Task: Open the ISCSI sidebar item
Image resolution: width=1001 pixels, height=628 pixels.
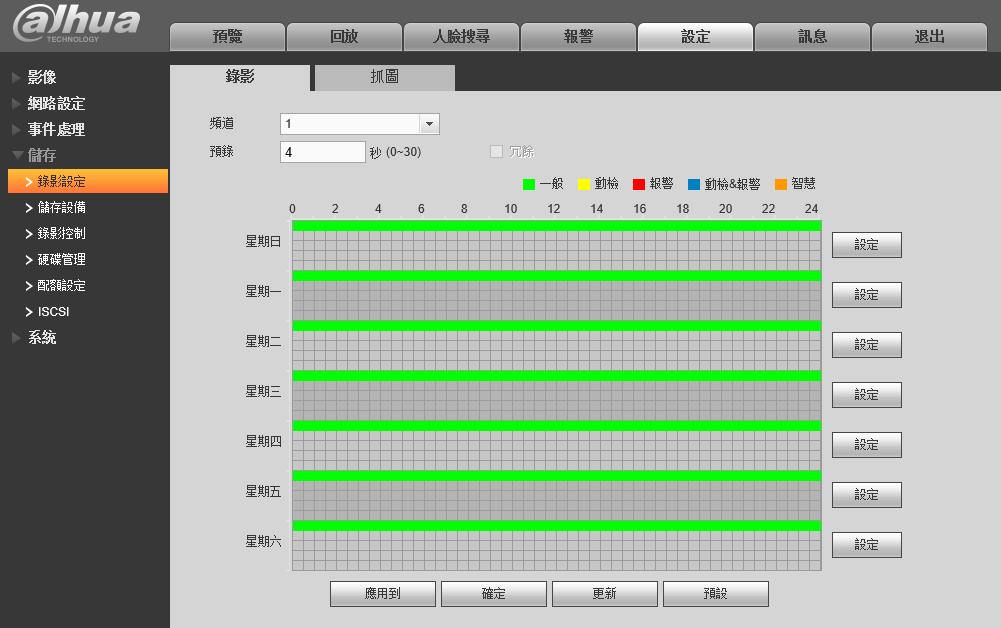Action: pos(53,311)
